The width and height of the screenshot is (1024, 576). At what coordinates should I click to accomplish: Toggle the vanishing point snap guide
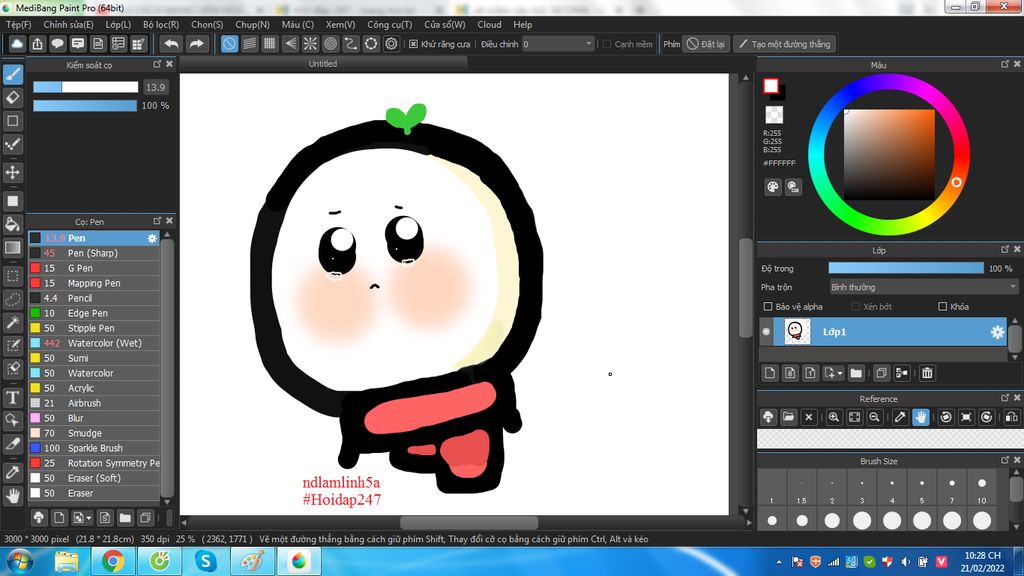coord(290,44)
